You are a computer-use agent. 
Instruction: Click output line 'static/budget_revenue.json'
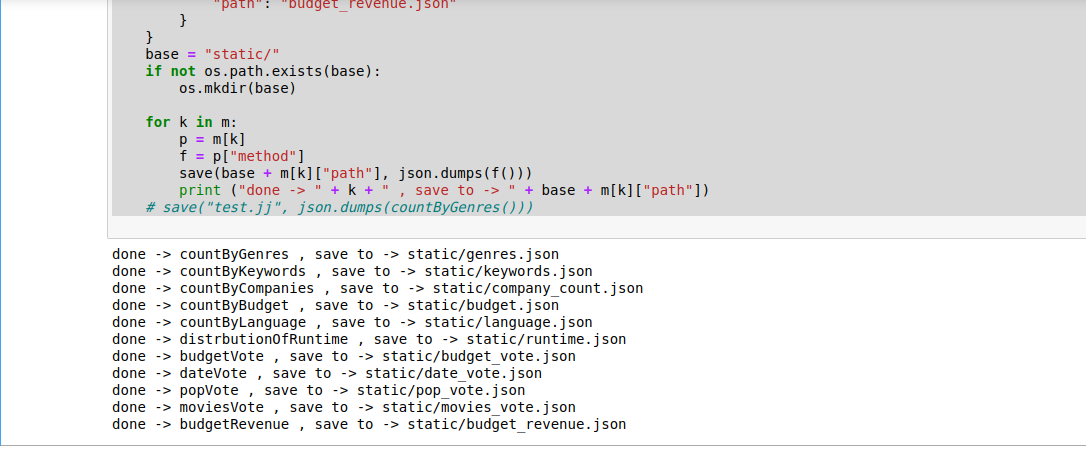(369, 424)
